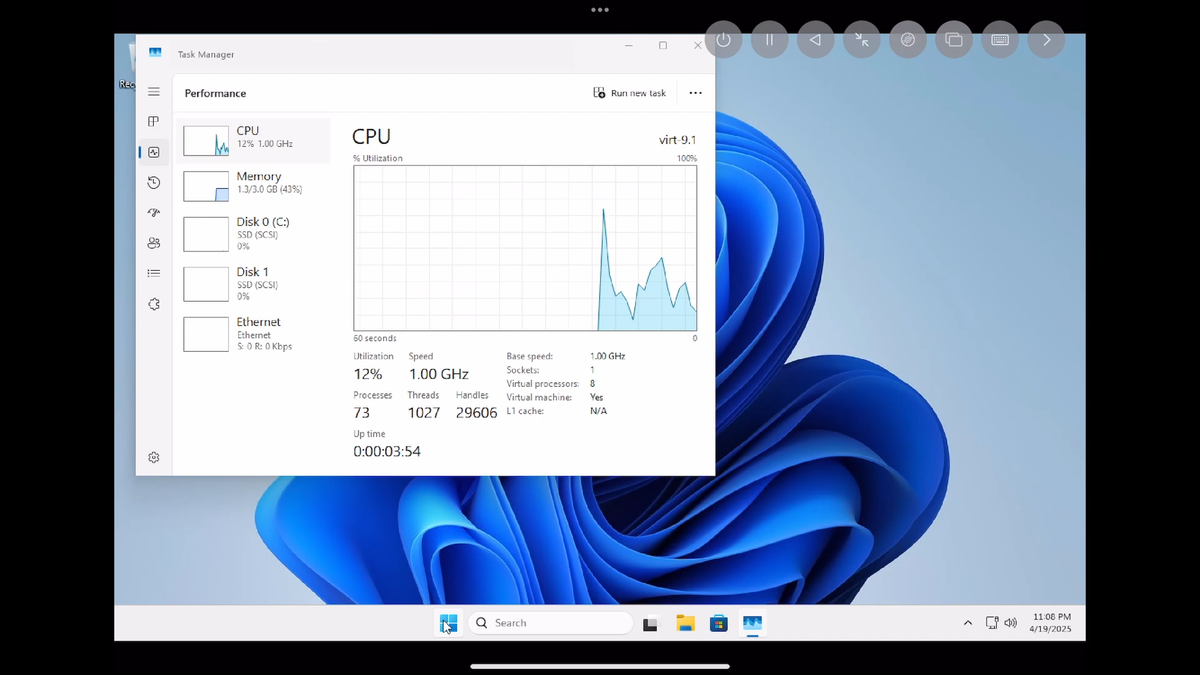Click the virt-9.1 processor name
Viewport: 1200px width, 675px height.
[677, 140]
